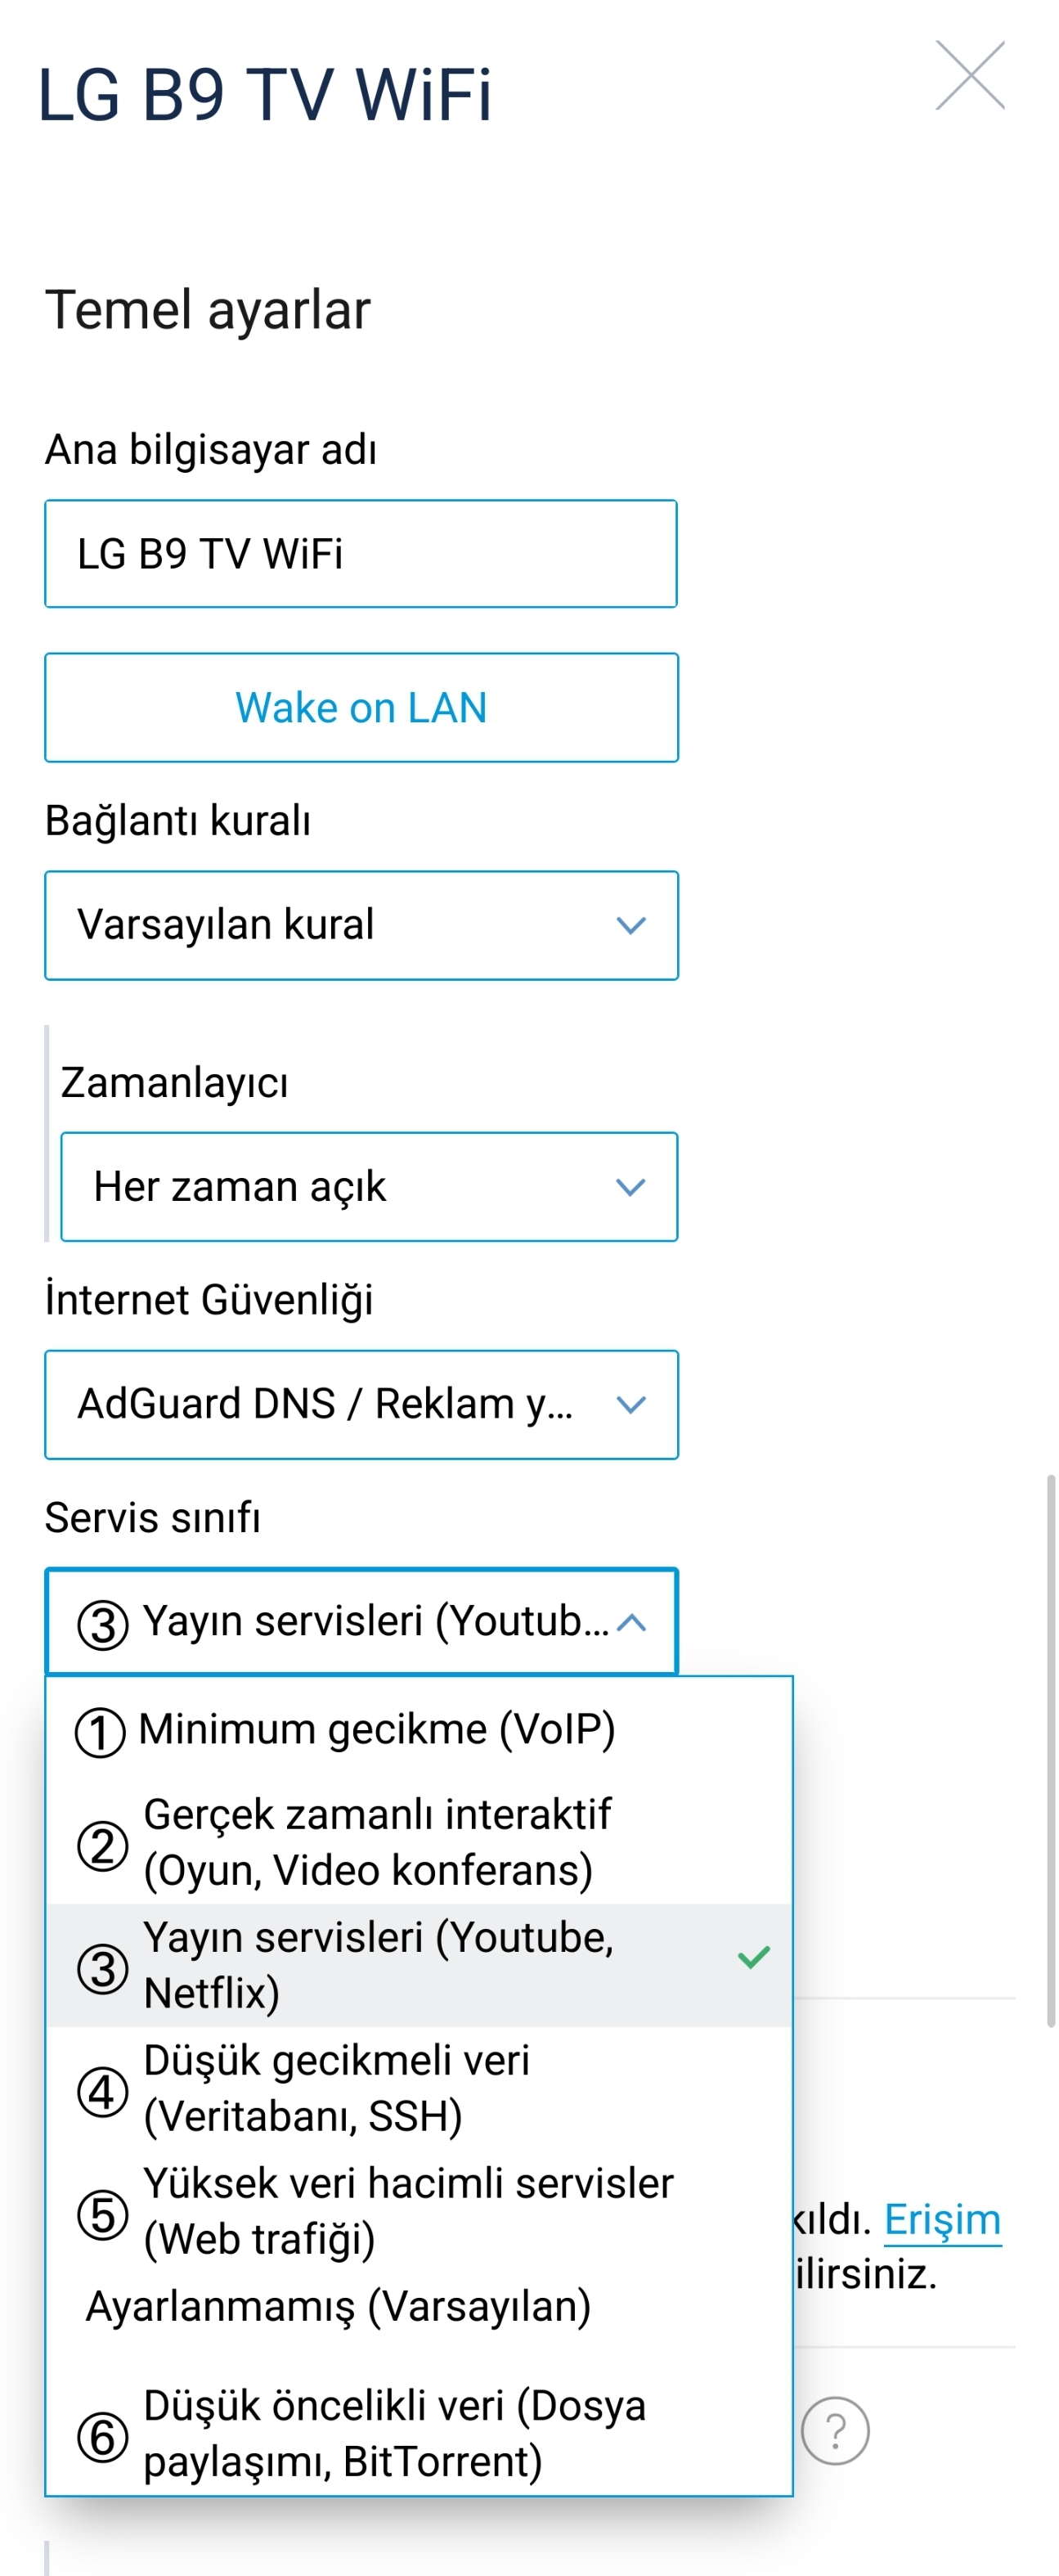
Task: Expand the Zamanlayıcı Her zaman açık dropdown
Action: 369,1187
